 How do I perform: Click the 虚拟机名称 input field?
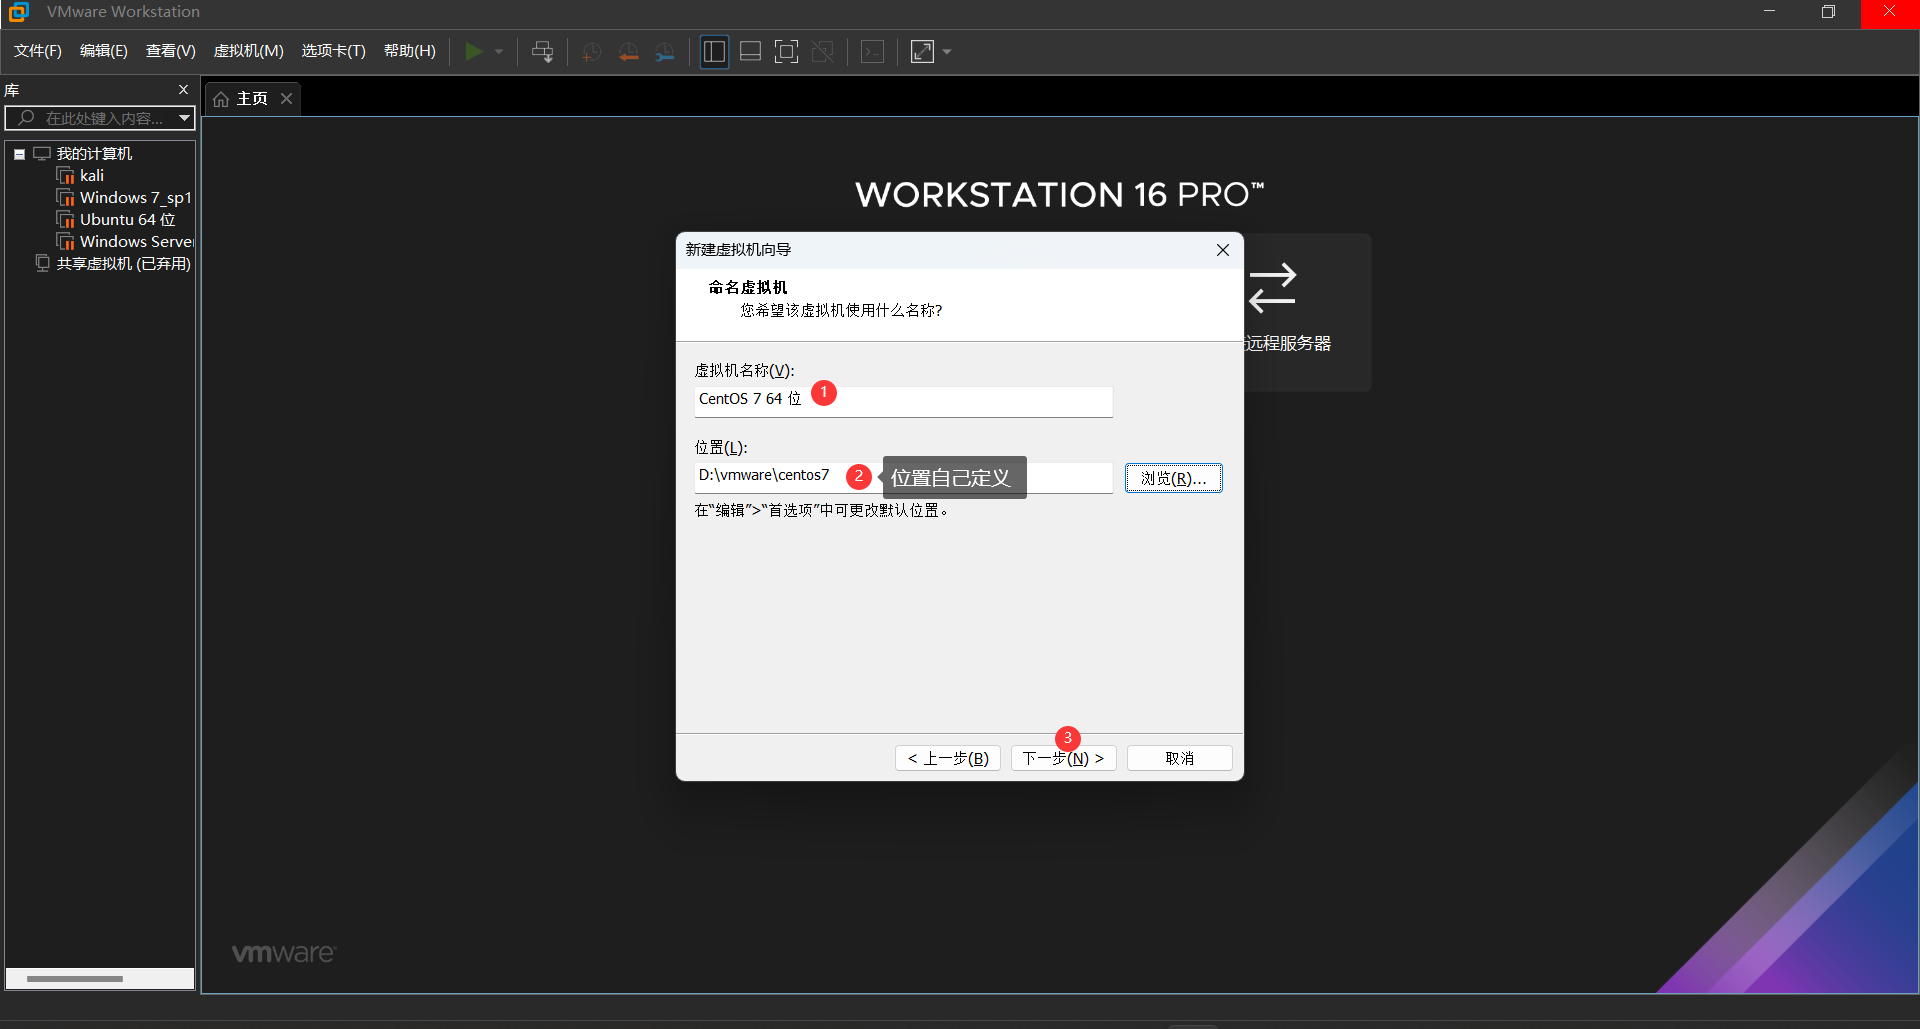tap(903, 400)
